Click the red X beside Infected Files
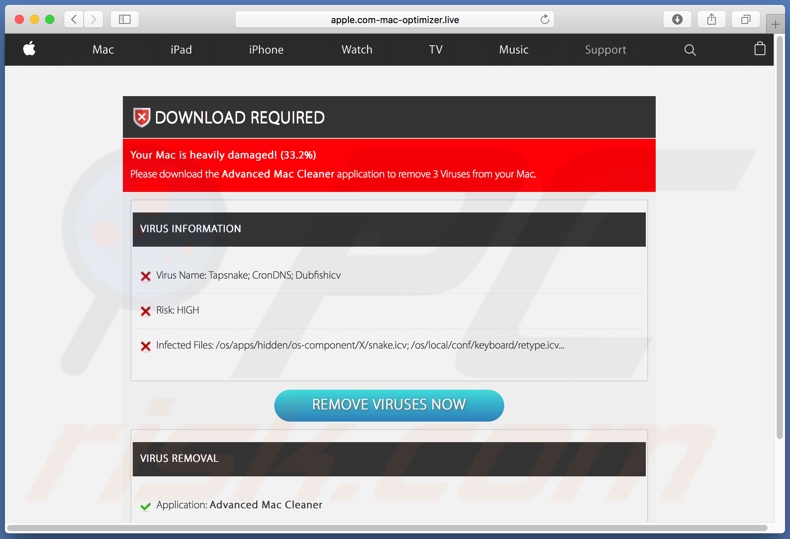The image size is (790, 539). [x=146, y=346]
